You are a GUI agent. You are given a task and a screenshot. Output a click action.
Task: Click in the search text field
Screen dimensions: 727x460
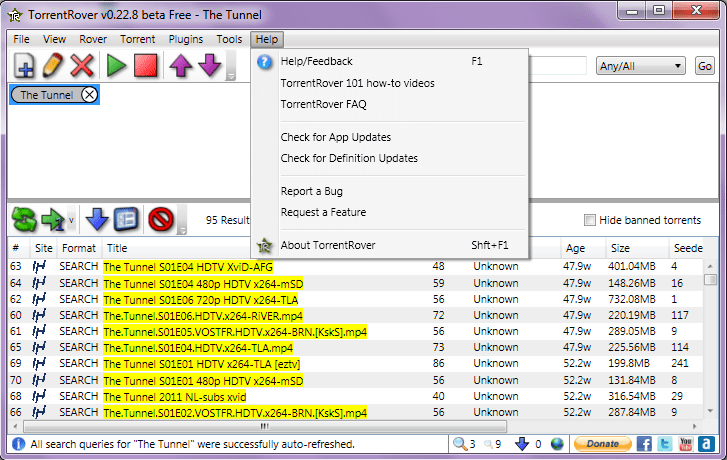(558, 66)
